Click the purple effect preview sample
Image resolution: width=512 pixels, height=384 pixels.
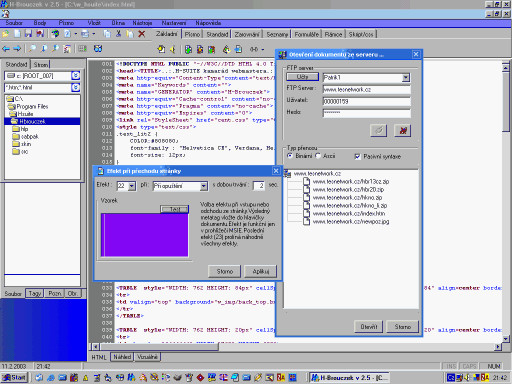pos(144,235)
